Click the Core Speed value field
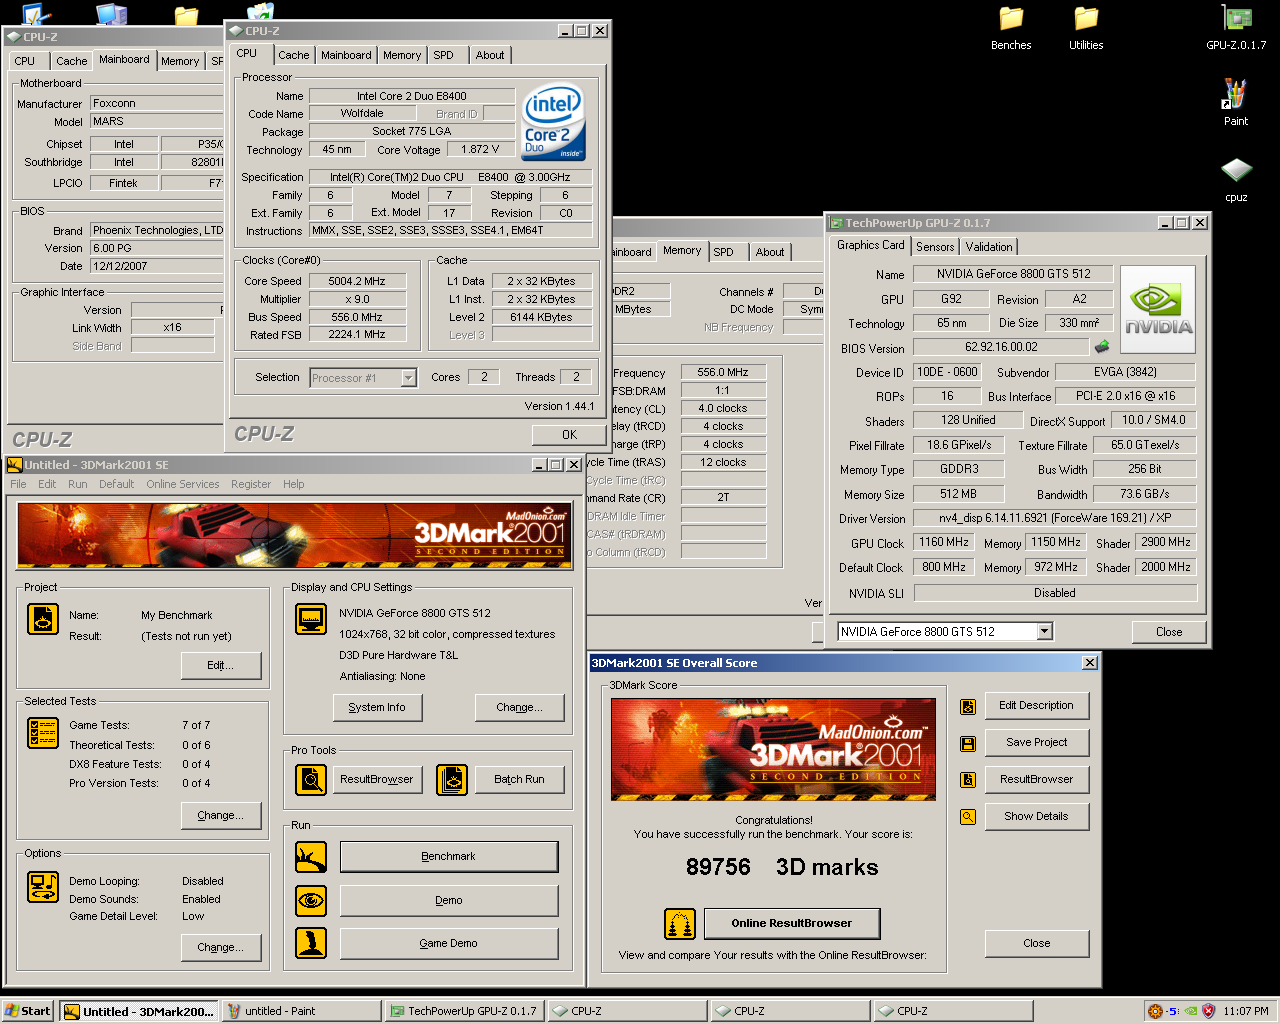This screenshot has height=1024, width=1280. pos(357,281)
